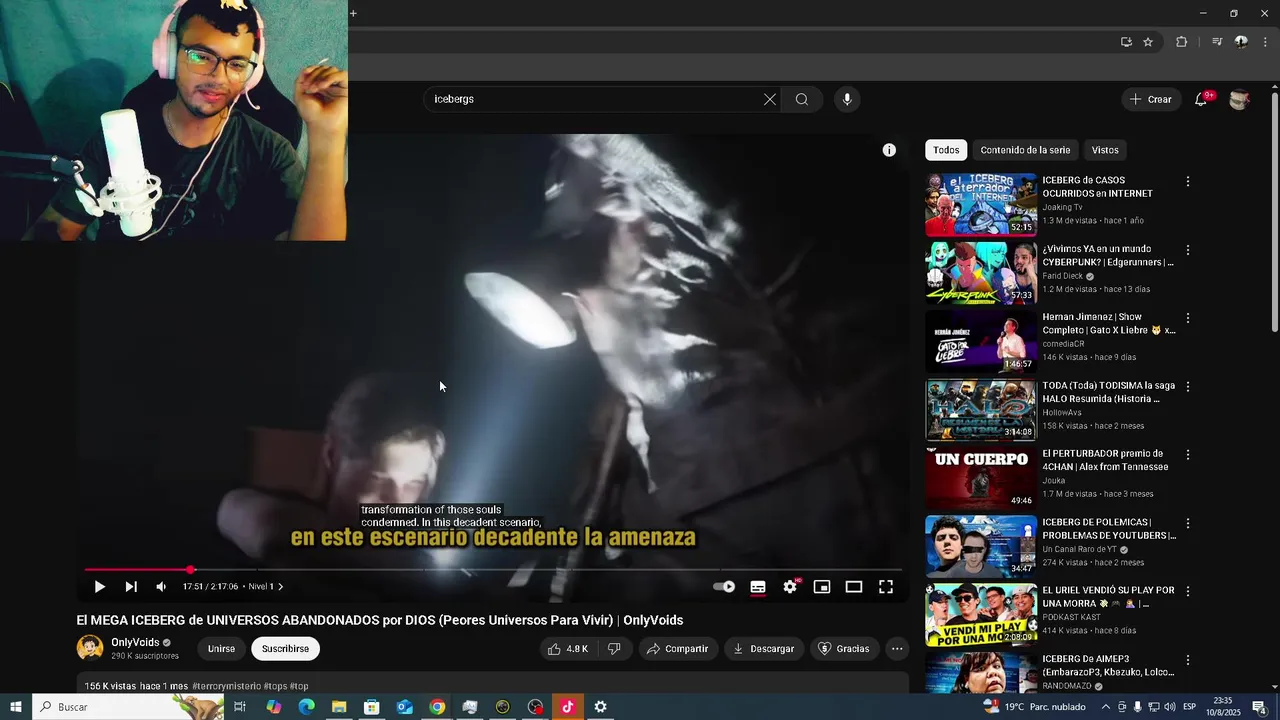The image size is (1280, 720).
Task: Play the paused YouTube video
Action: (x=99, y=587)
